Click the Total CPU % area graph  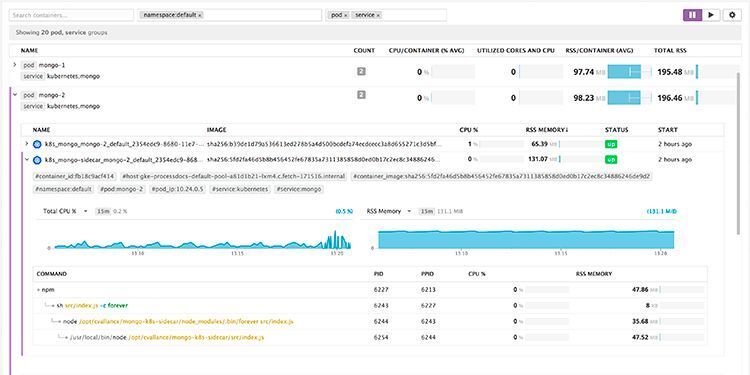click(202, 240)
